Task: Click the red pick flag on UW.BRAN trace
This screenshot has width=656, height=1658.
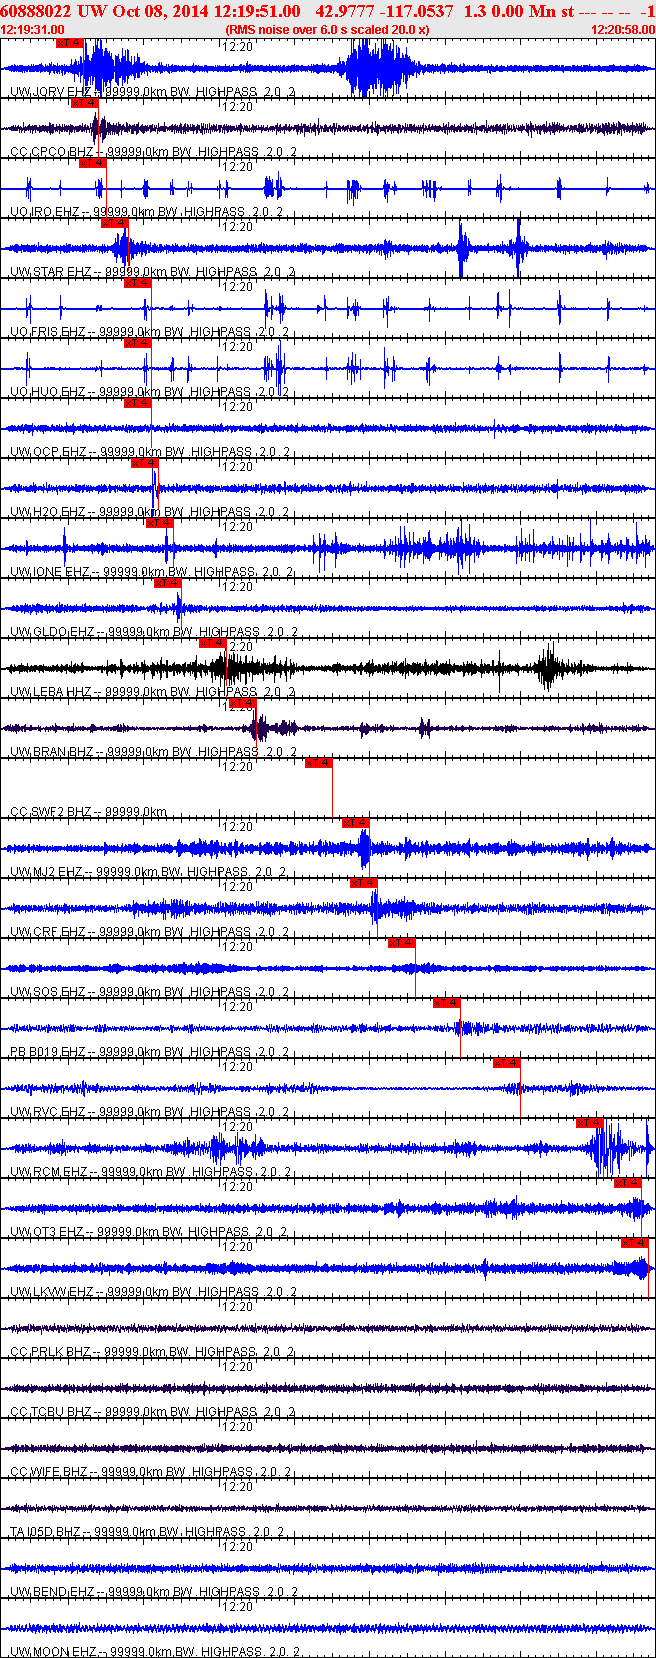Action: [x=242, y=703]
